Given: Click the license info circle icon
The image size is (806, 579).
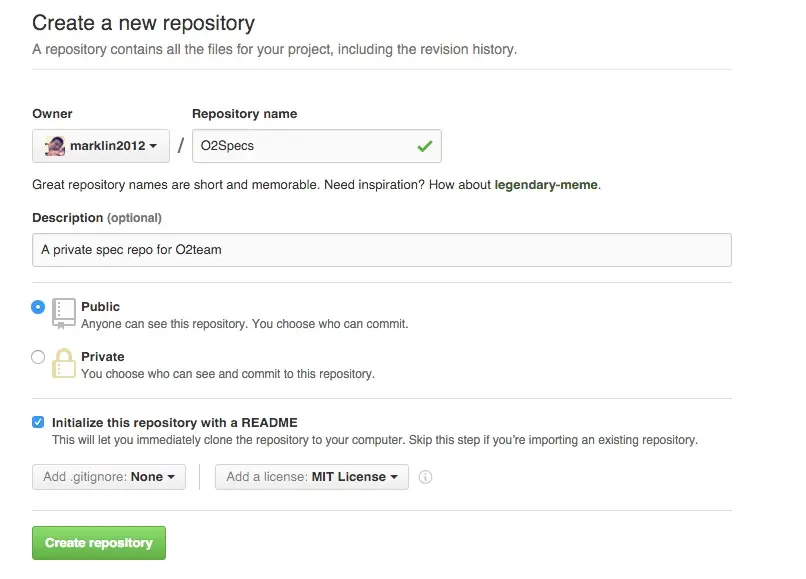Looking at the screenshot, I should click(x=425, y=477).
